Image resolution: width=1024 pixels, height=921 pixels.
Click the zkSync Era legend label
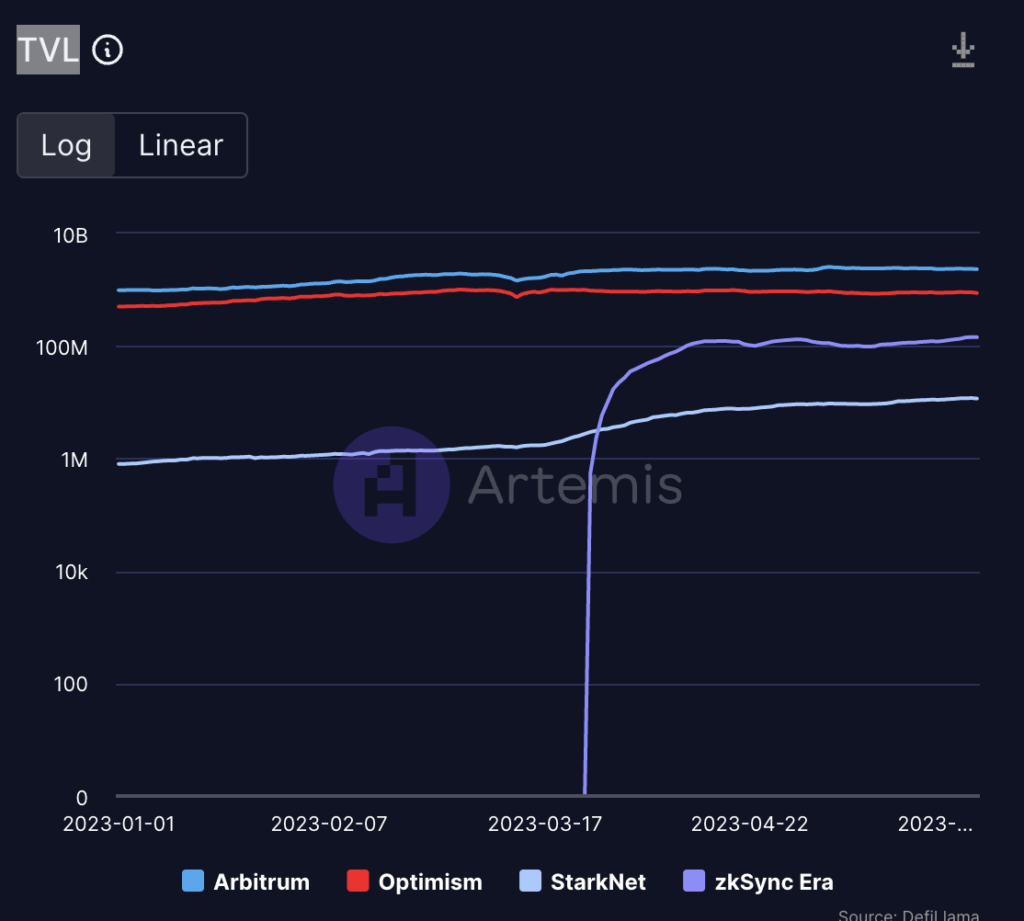[x=774, y=882]
